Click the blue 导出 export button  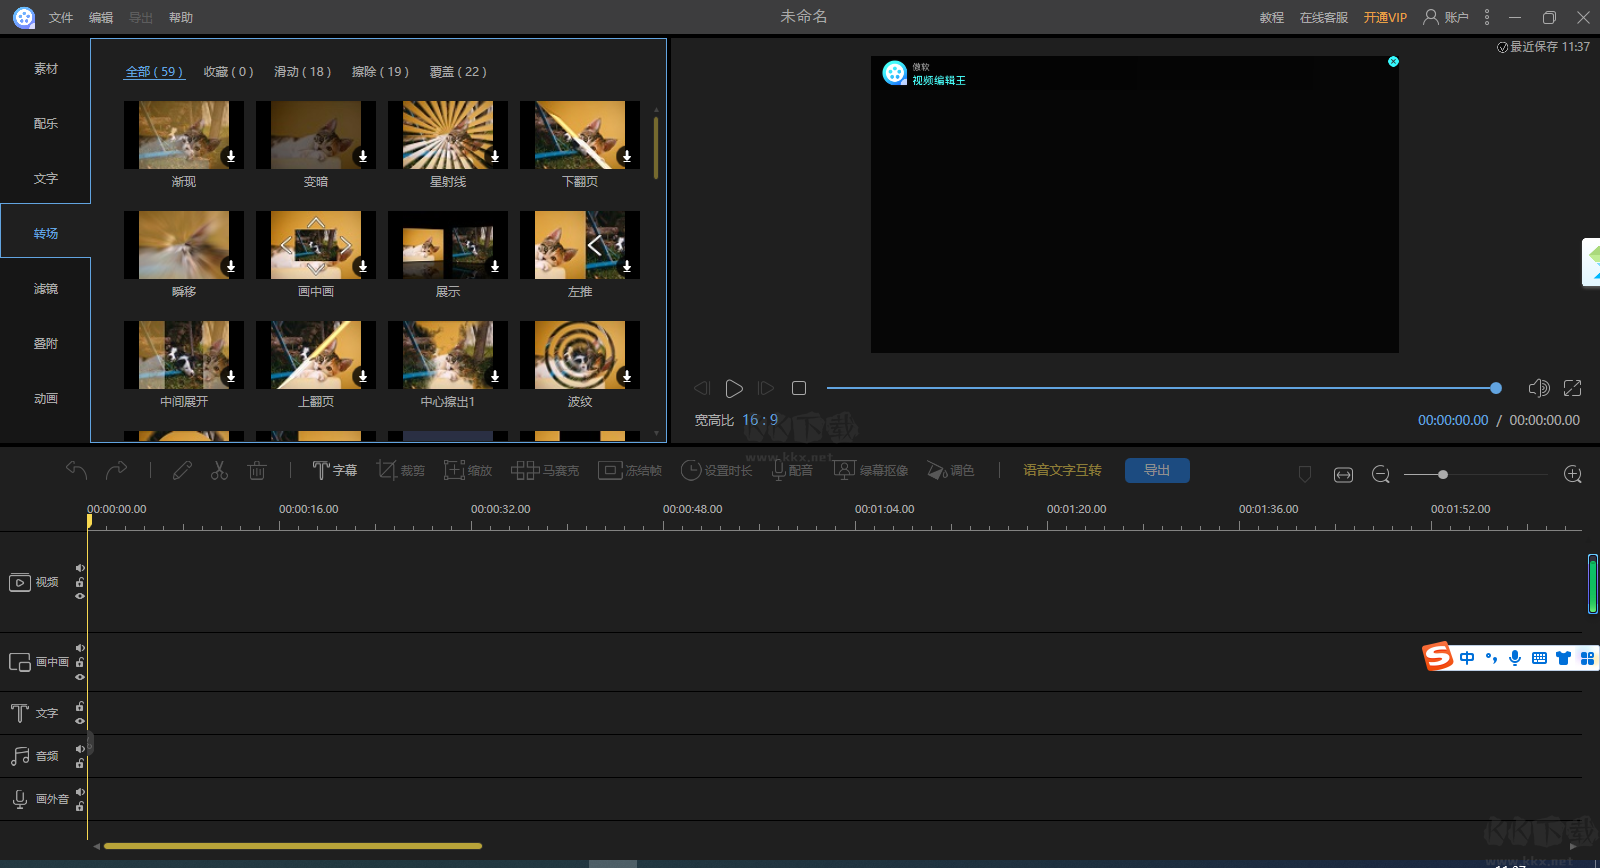pos(1157,470)
